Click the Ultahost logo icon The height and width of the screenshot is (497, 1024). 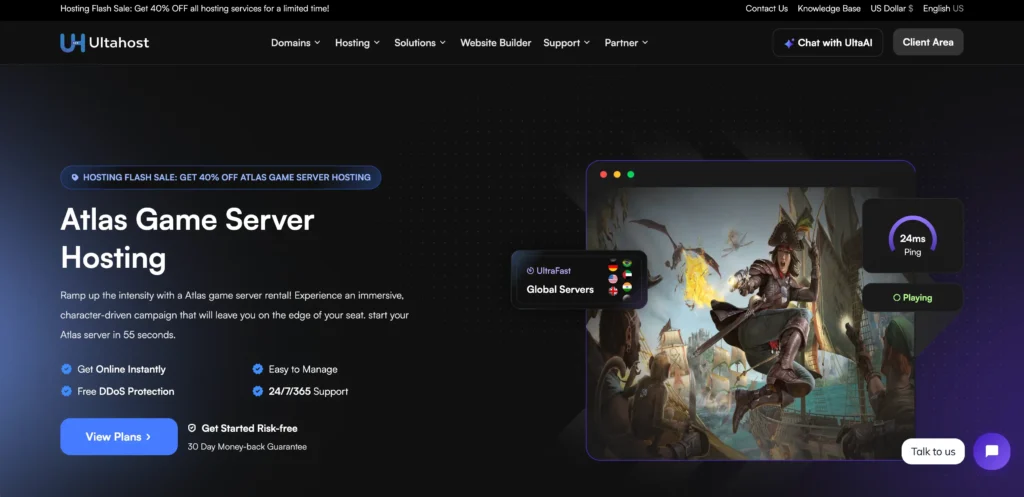(72, 43)
